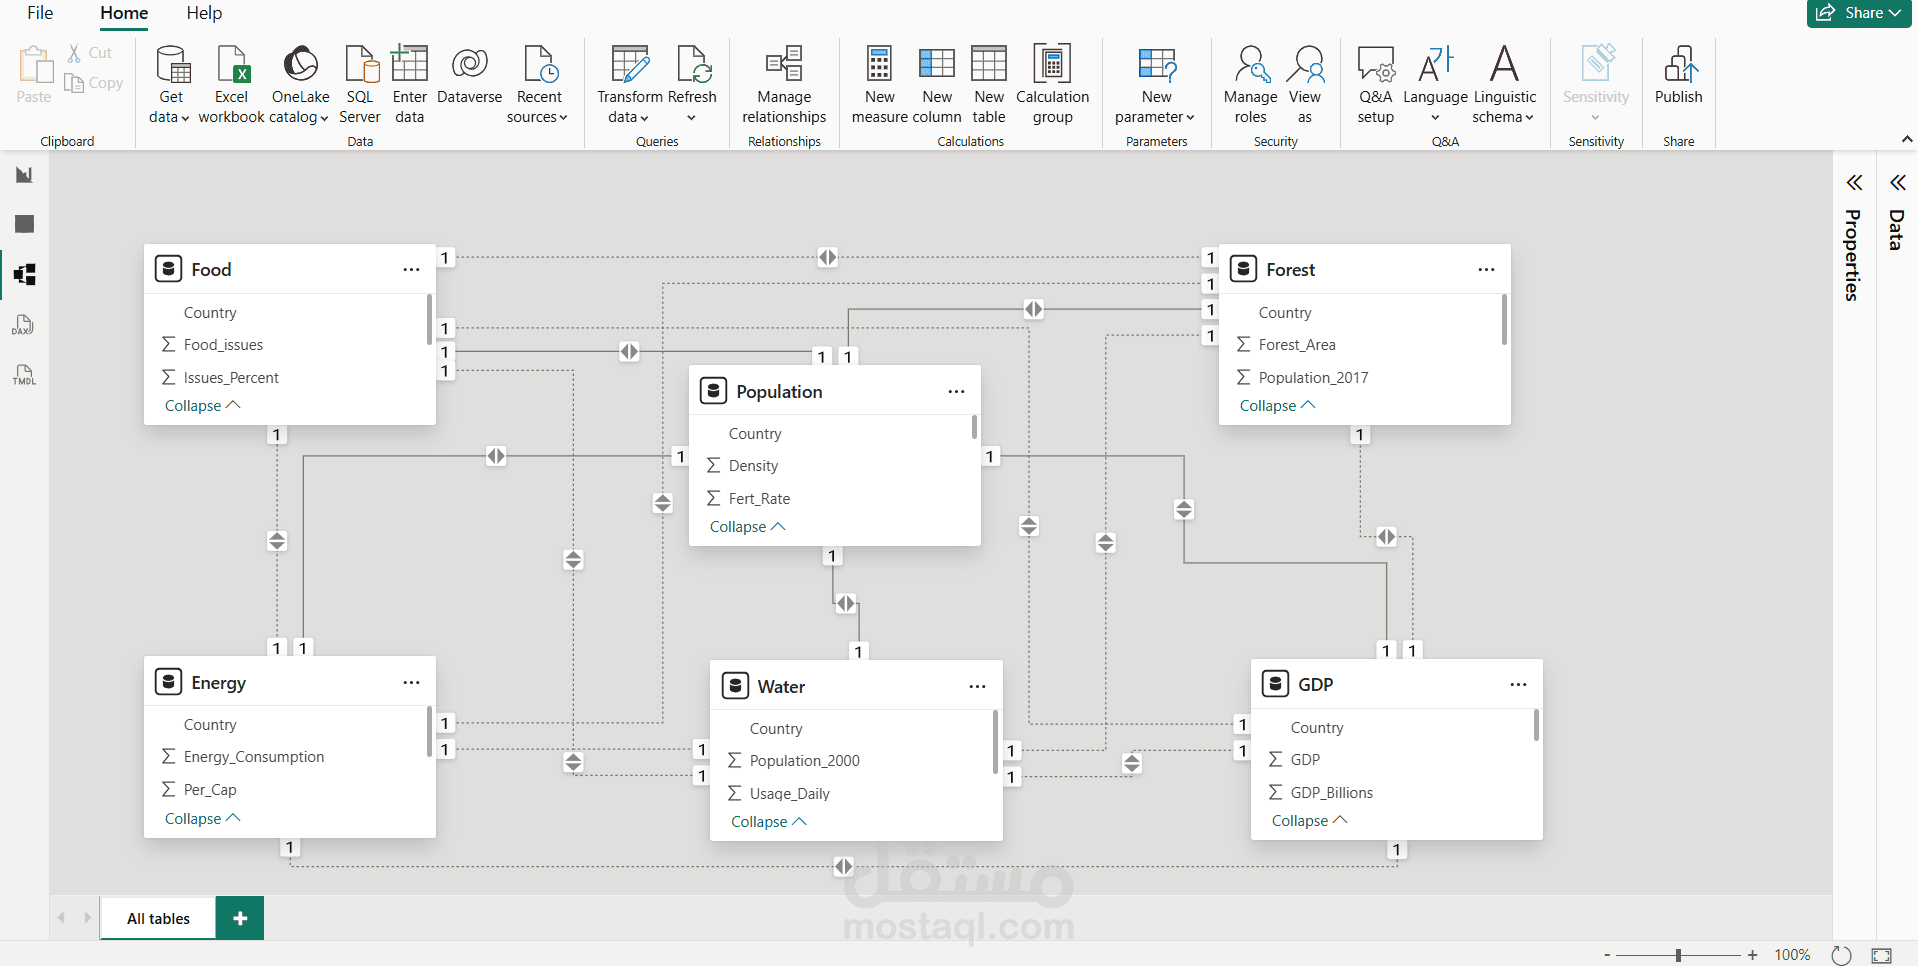Open Population table more options
Screen dimensions: 1918x966
[956, 392]
